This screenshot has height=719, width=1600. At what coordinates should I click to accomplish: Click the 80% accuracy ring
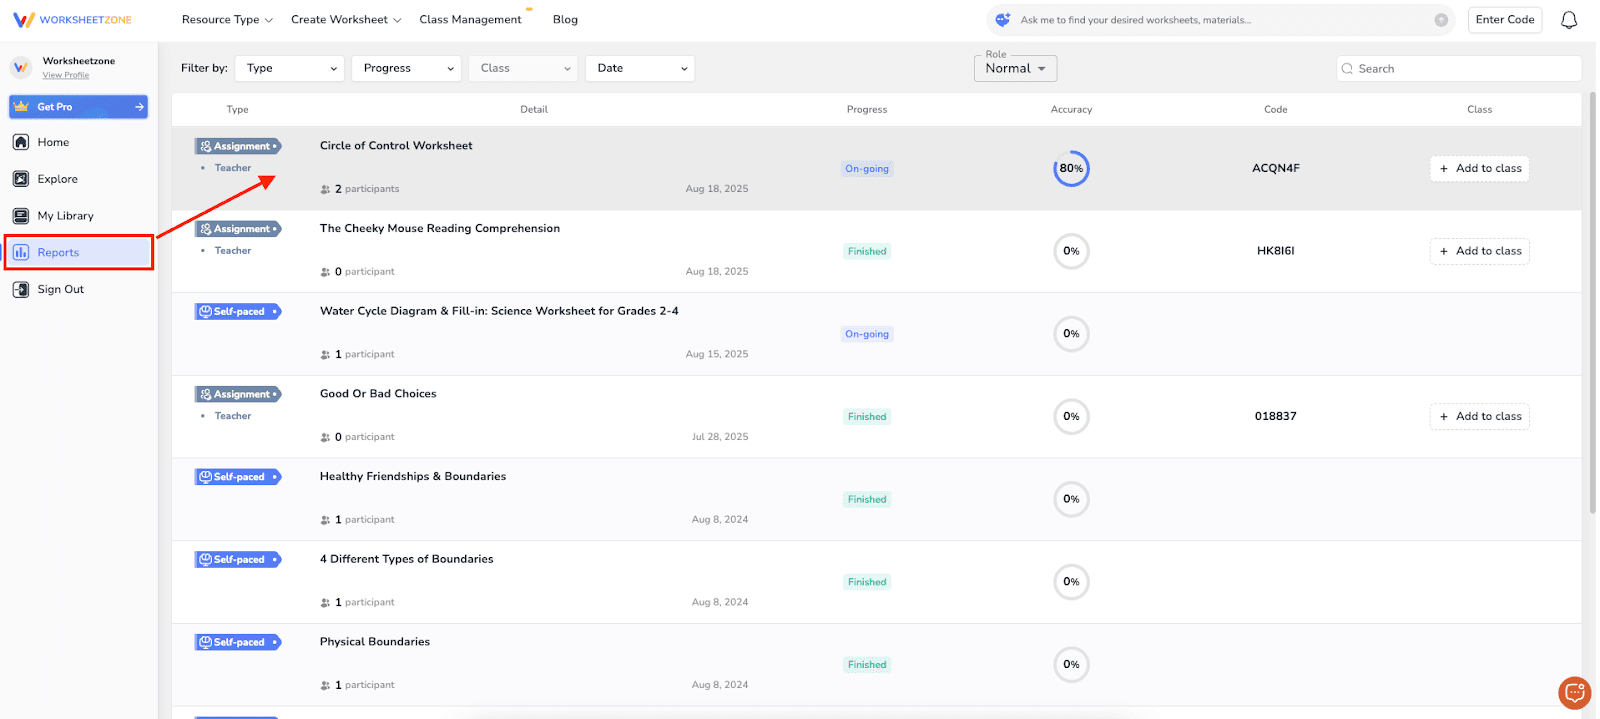1071,168
